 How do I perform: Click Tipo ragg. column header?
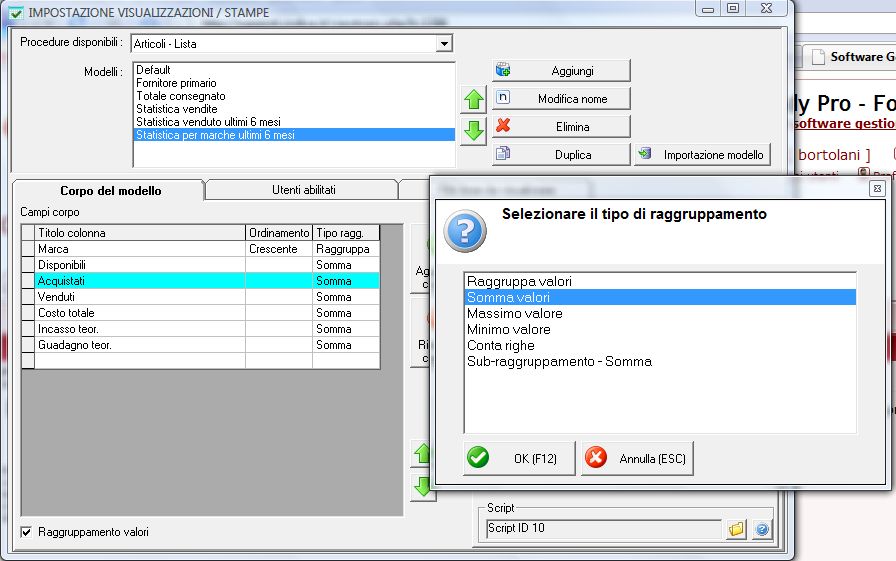[x=346, y=233]
